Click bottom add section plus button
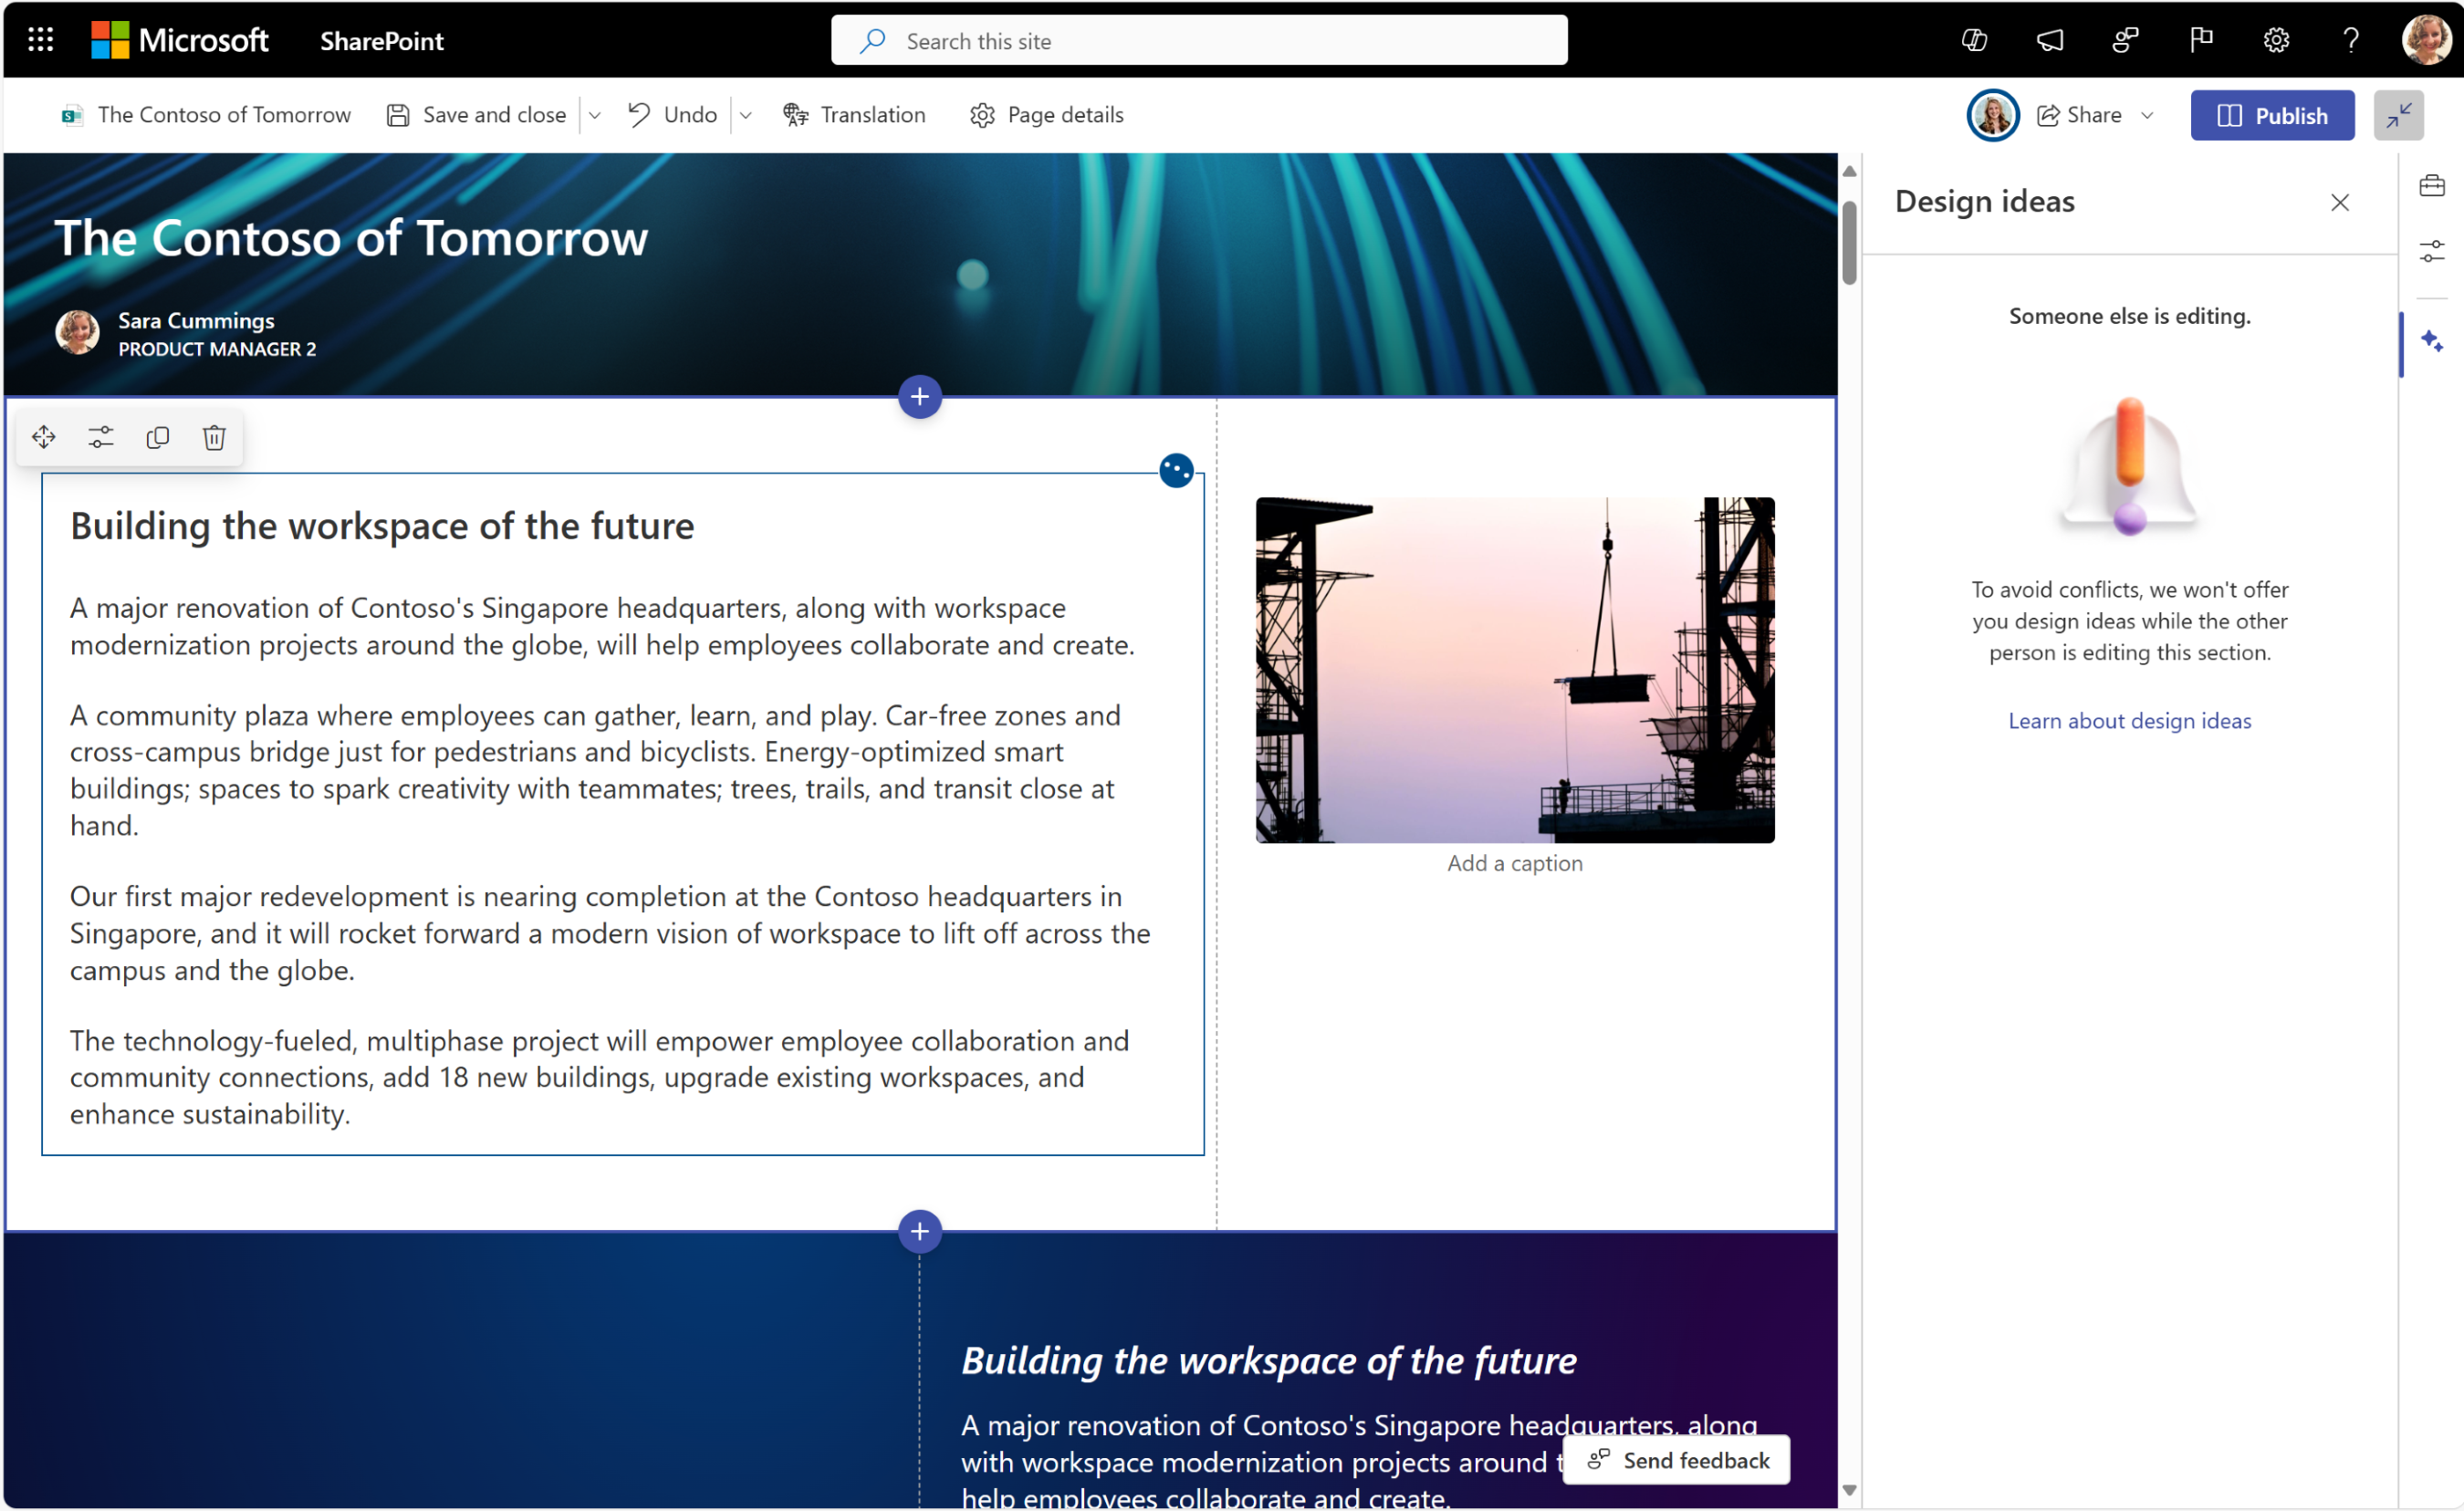 tap(921, 1231)
